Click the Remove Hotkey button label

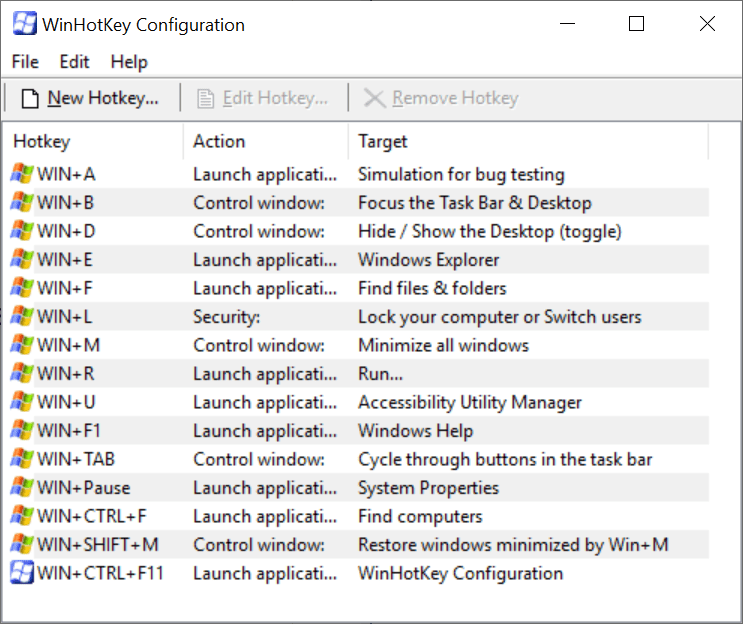(455, 98)
